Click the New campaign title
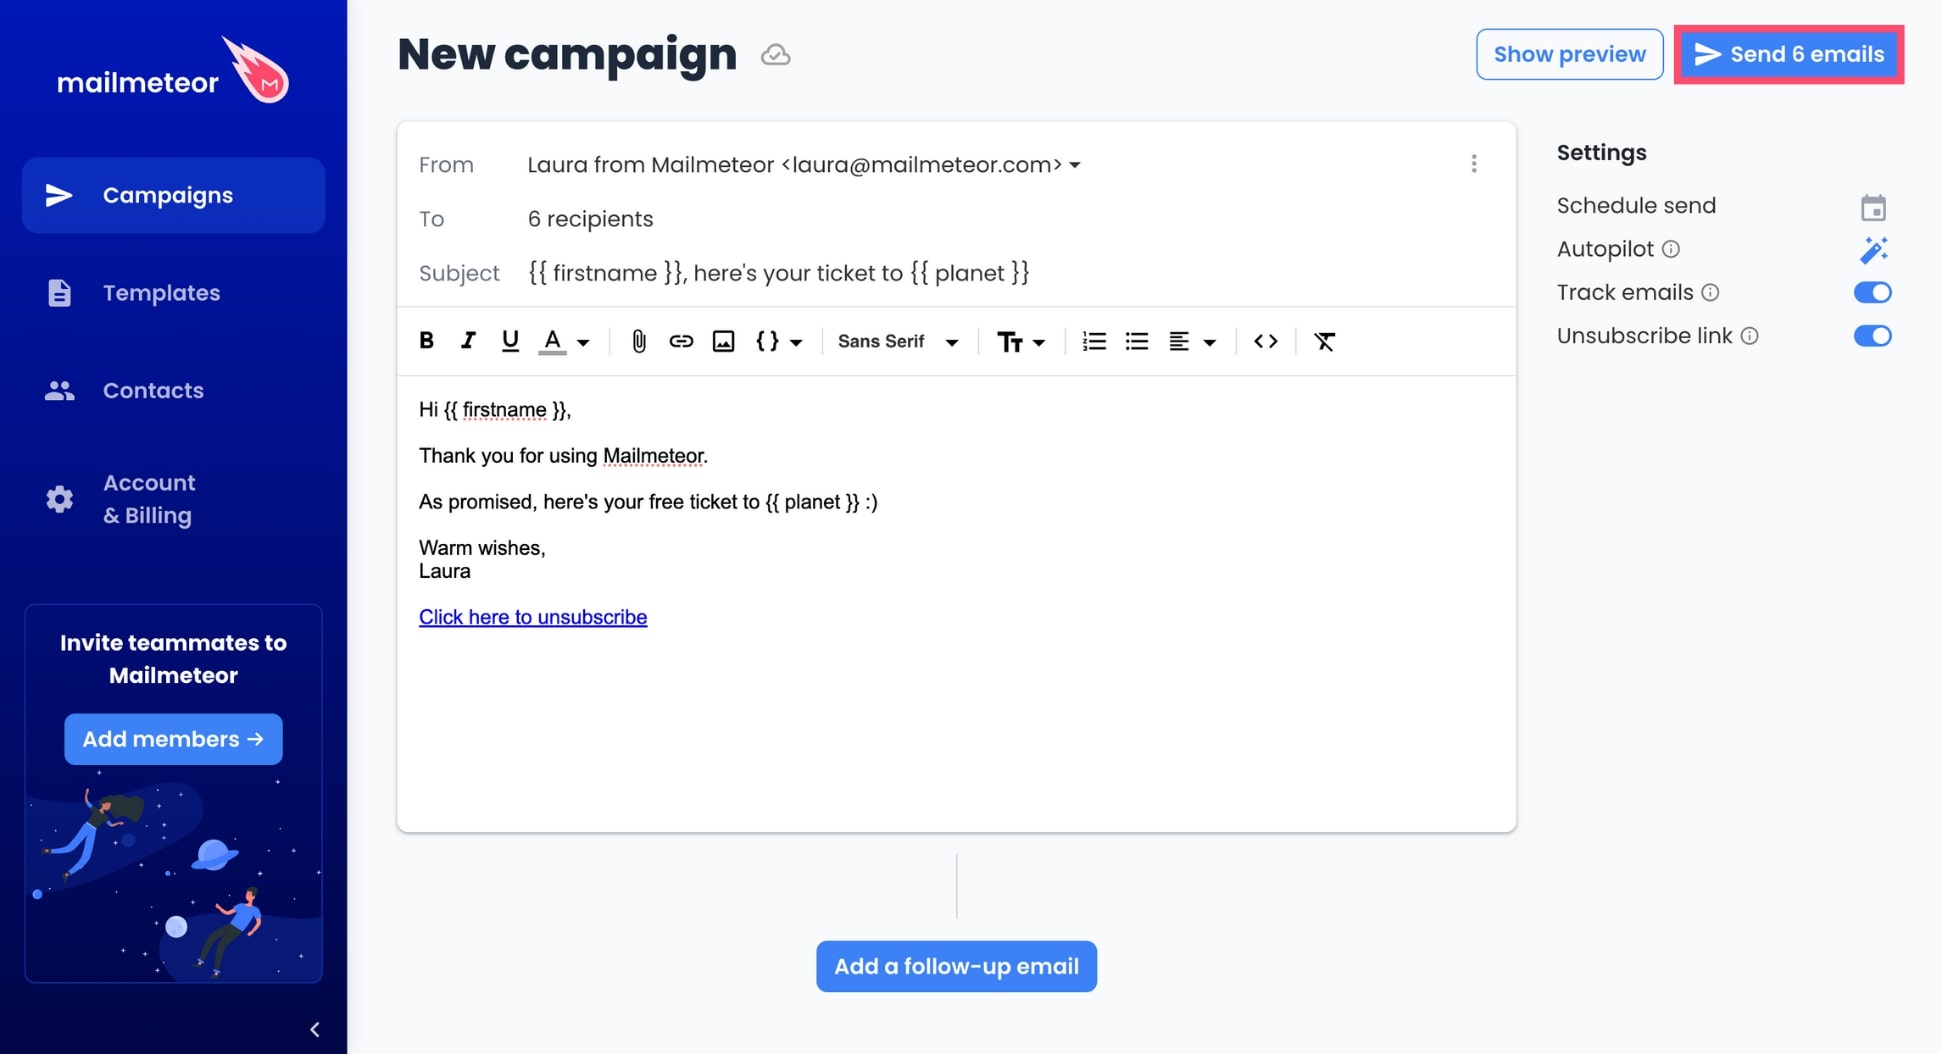1941x1054 pixels. coord(567,54)
